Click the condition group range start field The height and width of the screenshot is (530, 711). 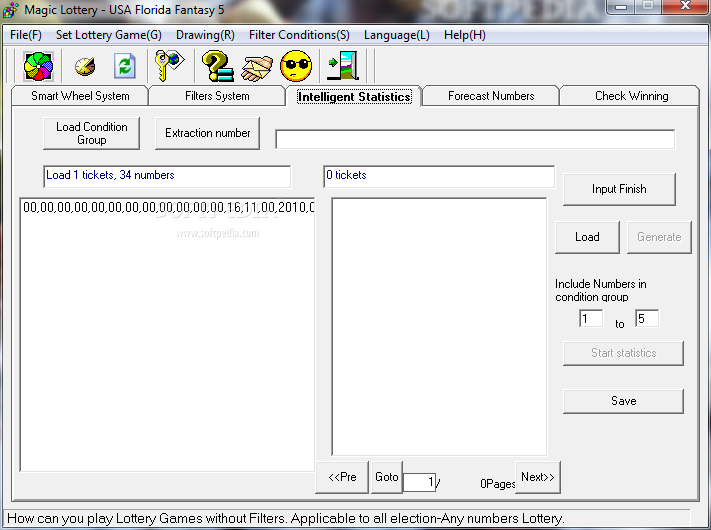591,319
